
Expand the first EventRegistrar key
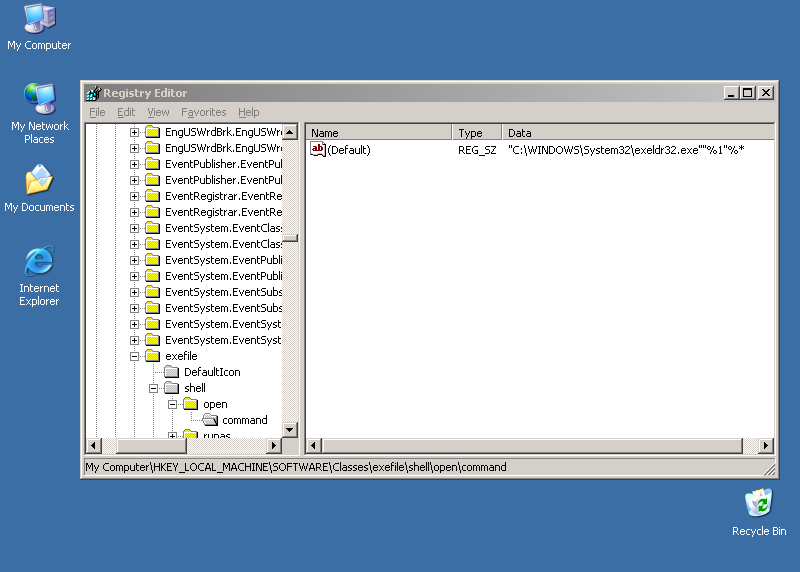point(134,196)
